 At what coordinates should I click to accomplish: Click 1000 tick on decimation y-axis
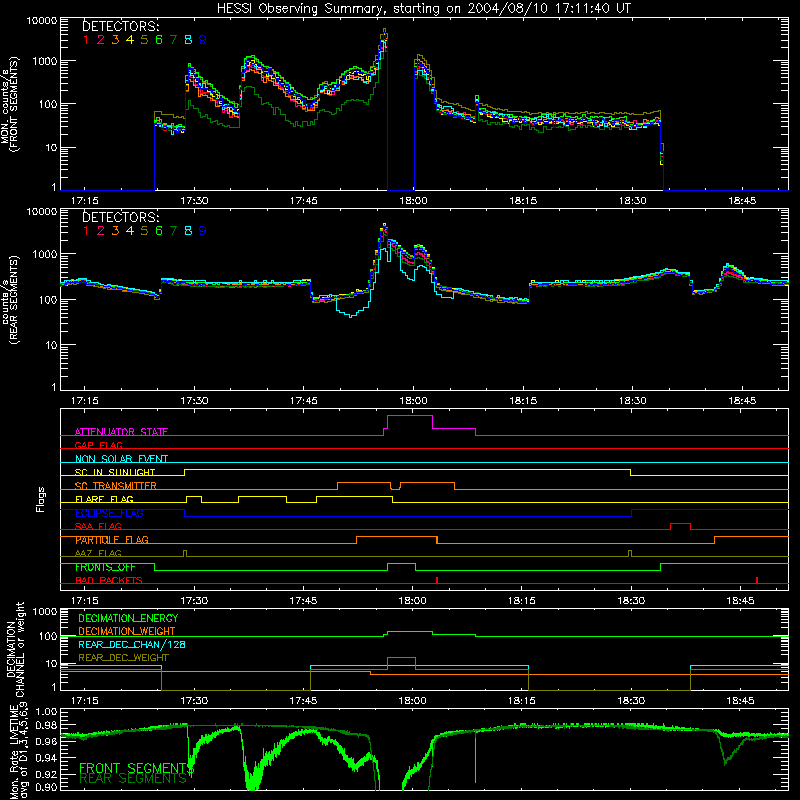(45, 611)
